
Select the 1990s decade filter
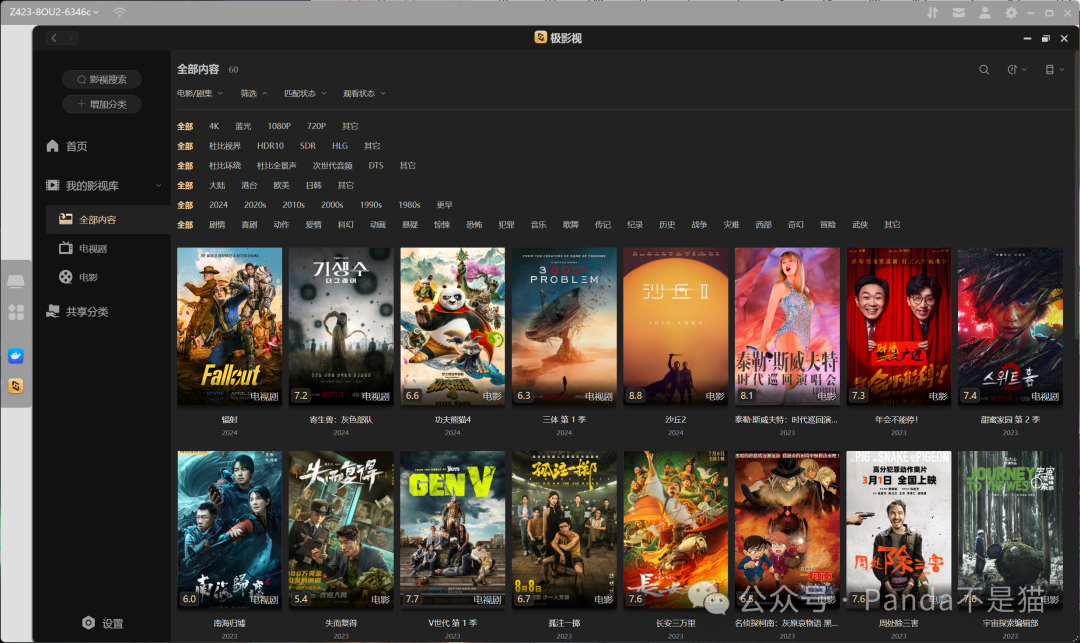coord(371,204)
